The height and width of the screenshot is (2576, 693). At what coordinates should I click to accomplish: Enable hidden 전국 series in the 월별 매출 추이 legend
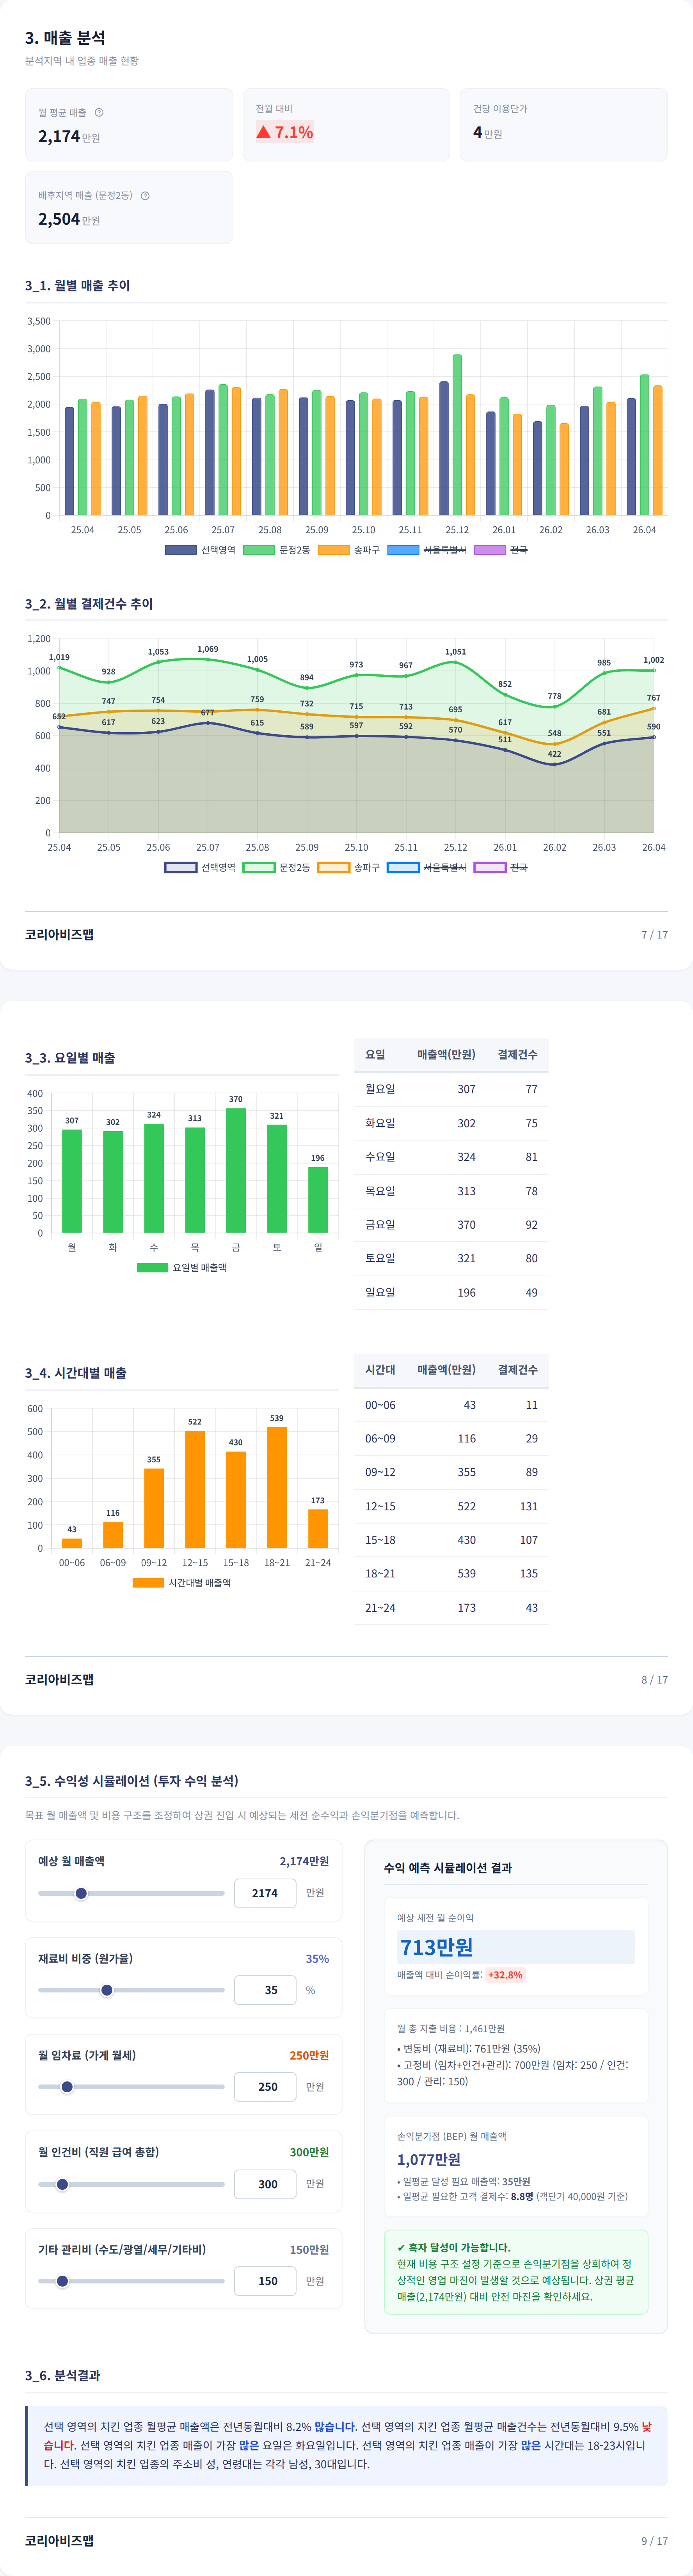[x=501, y=550]
